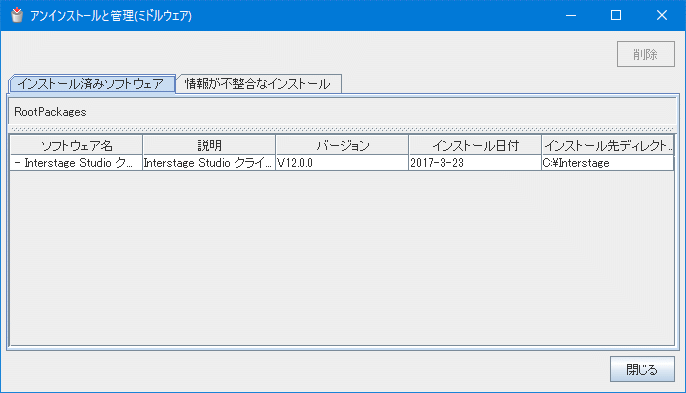
Task: Maximize the uninstall window
Action: coord(616,15)
